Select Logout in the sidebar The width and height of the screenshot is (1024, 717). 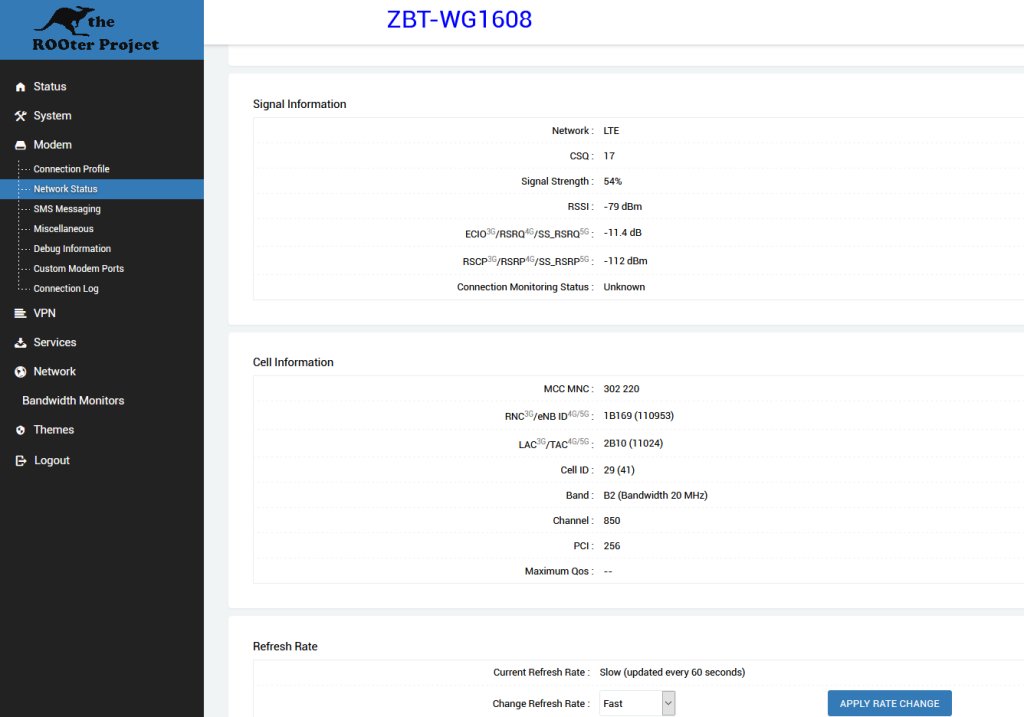52,460
